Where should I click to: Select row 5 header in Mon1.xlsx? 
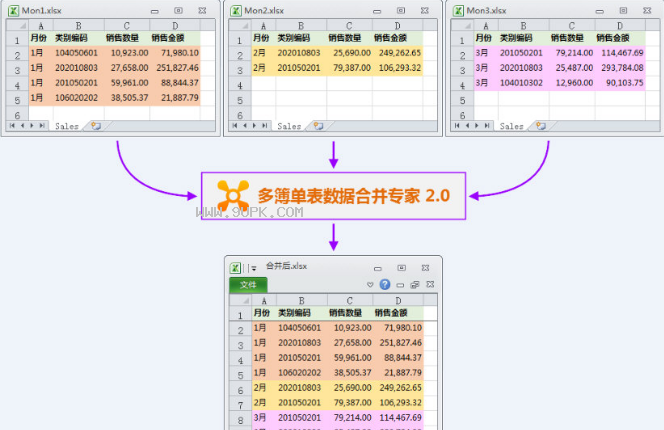(x=17, y=100)
